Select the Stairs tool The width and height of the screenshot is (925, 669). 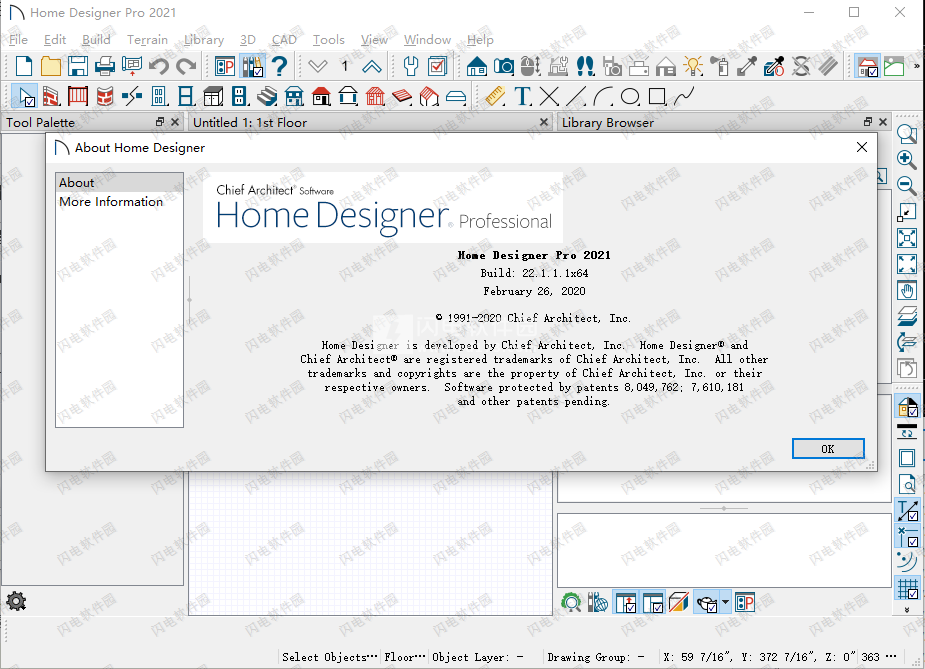[267, 96]
